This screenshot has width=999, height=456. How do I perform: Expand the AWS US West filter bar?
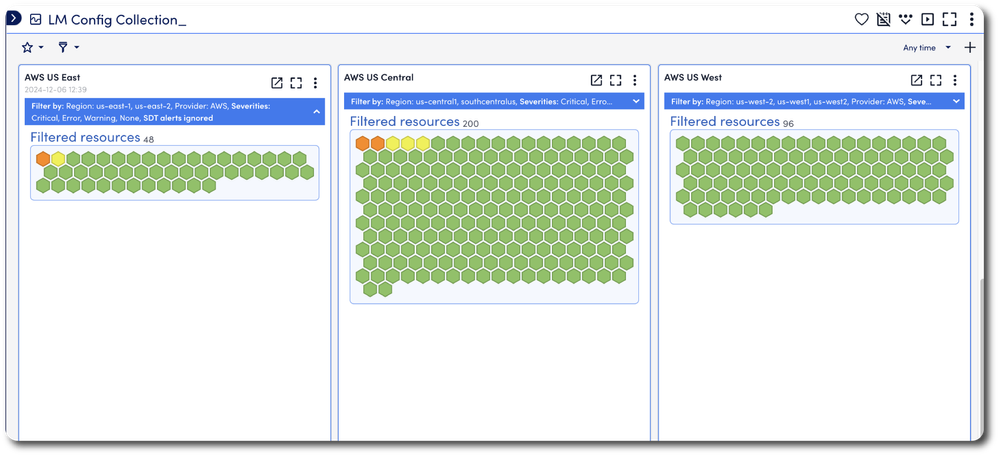(x=956, y=101)
